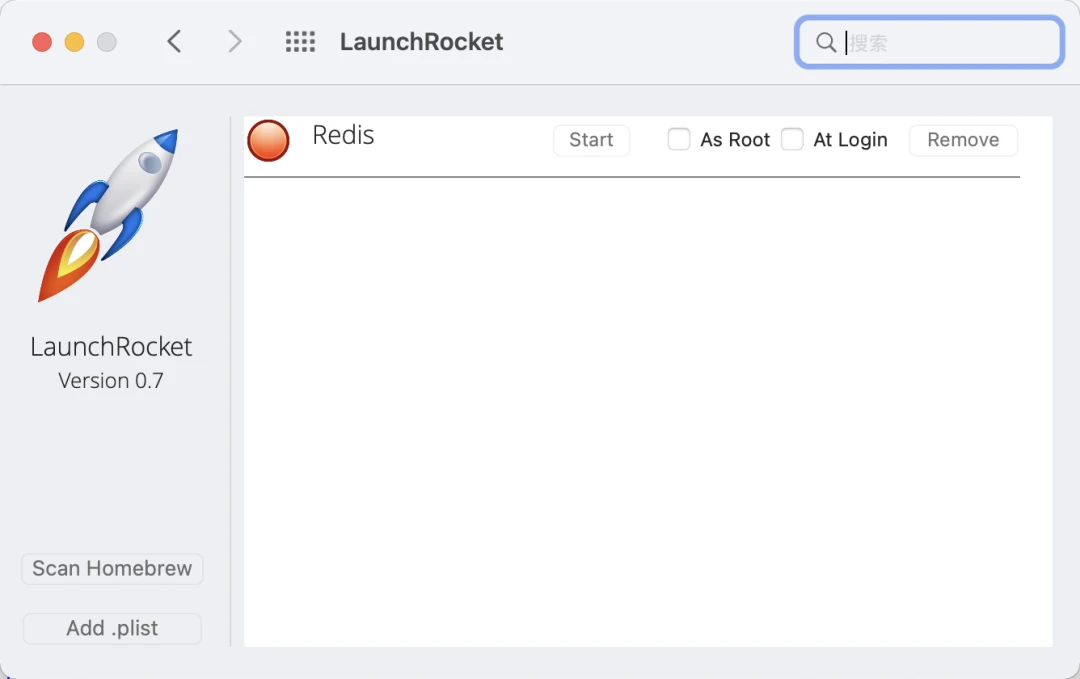
Task: Click the Version 0.7 label
Action: pos(111,381)
